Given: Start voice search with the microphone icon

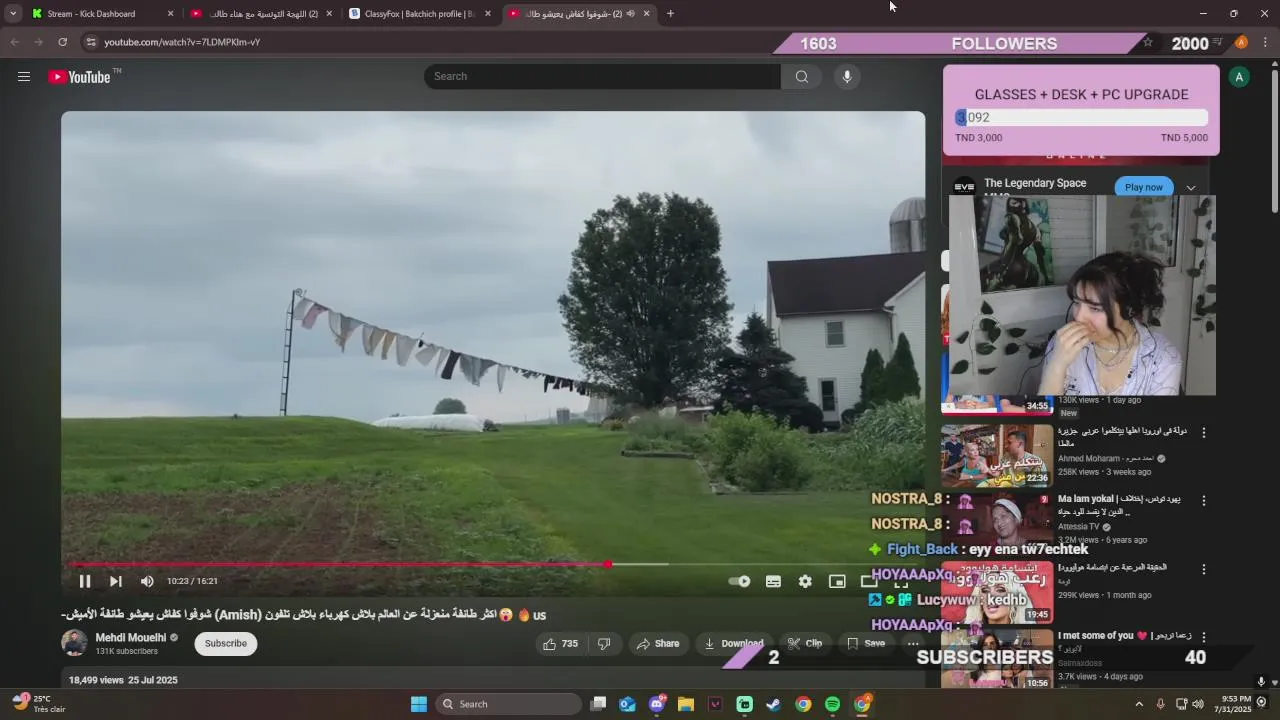Looking at the screenshot, I should tap(847, 76).
